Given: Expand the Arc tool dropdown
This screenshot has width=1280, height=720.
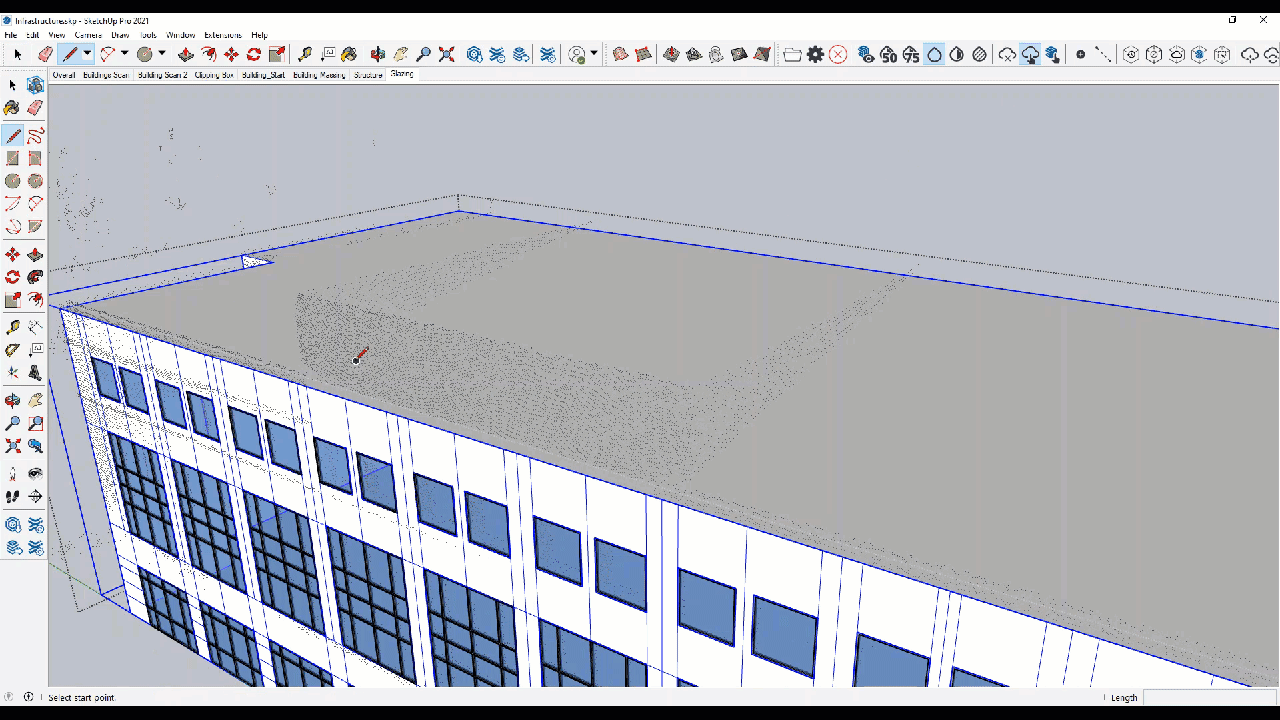Looking at the screenshot, I should [x=123, y=55].
